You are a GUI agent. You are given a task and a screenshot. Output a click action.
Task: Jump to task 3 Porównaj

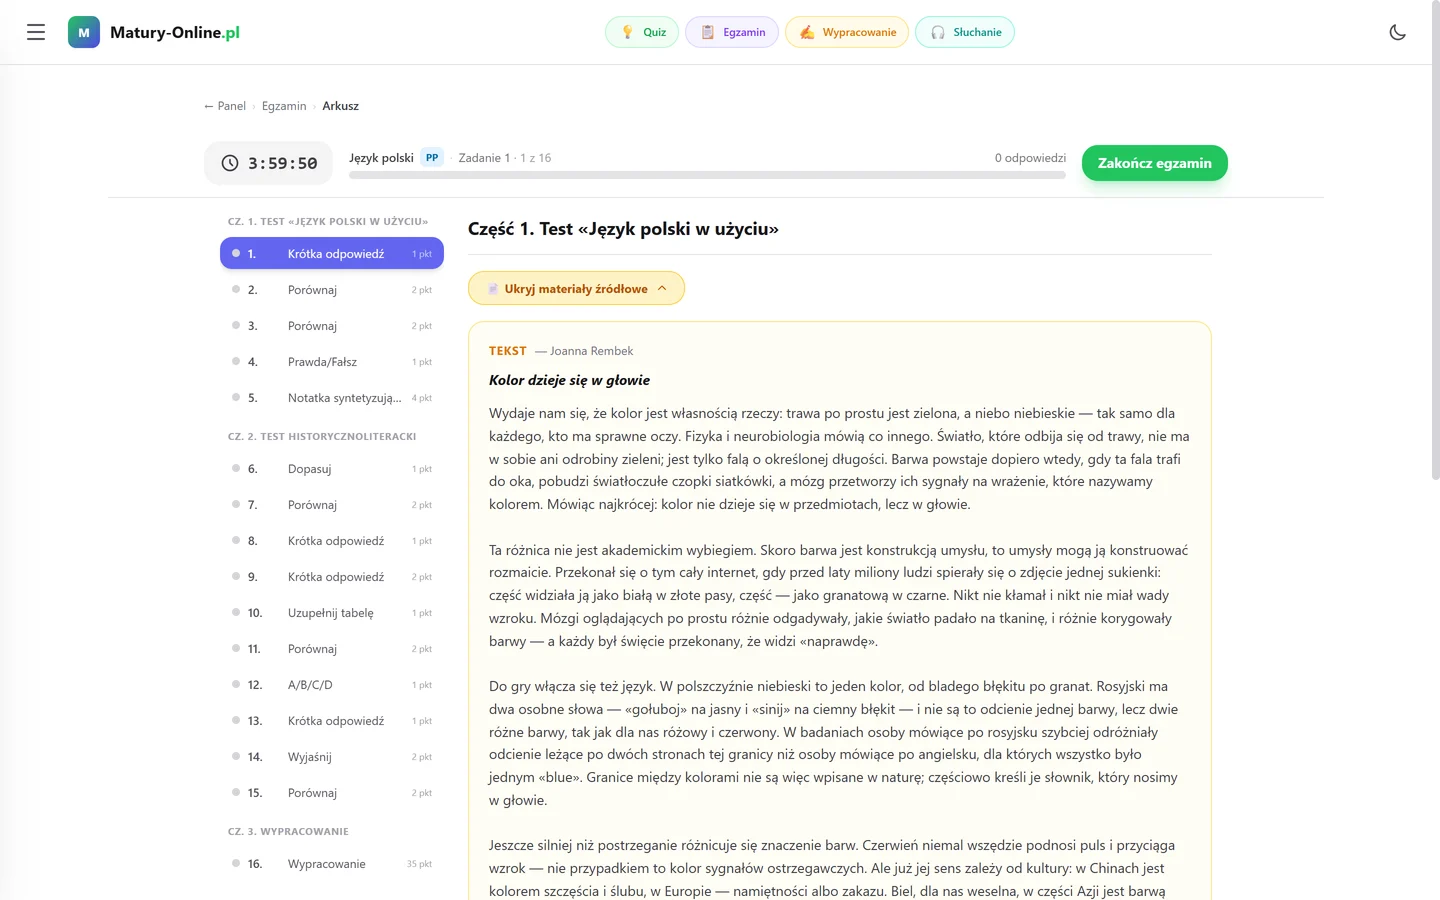point(332,325)
